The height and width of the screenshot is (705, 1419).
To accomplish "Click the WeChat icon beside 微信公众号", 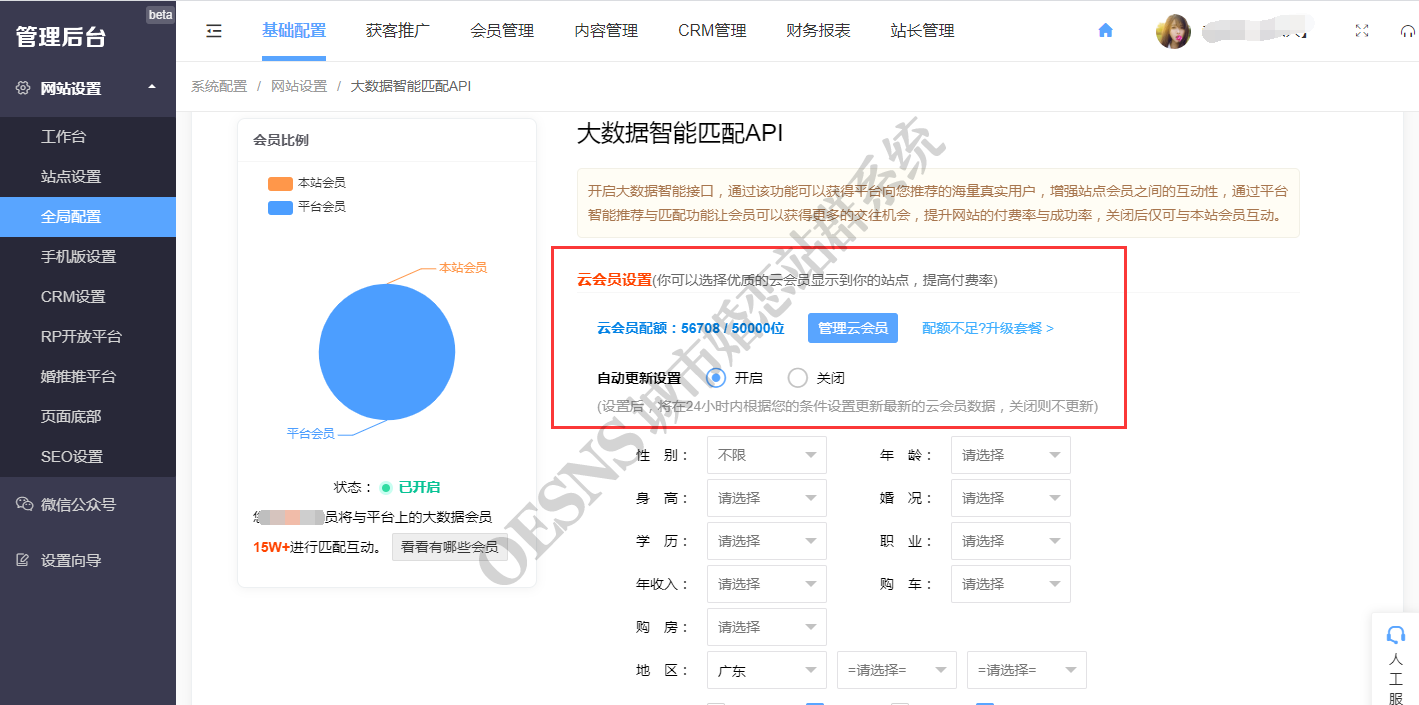I will pyautogui.click(x=24, y=504).
